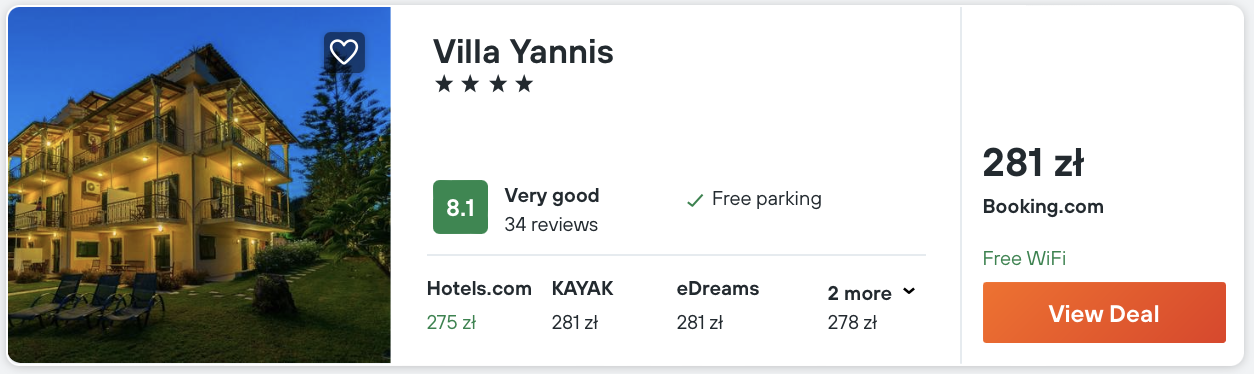The image size is (1254, 374).
Task: Click the Free parking checkmark icon
Action: 695,200
